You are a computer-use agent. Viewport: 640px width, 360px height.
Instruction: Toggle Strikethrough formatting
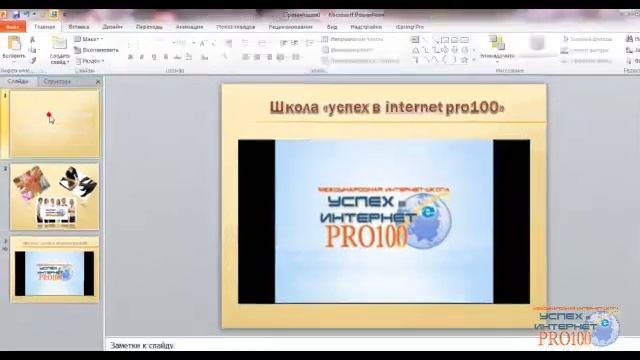(177, 57)
